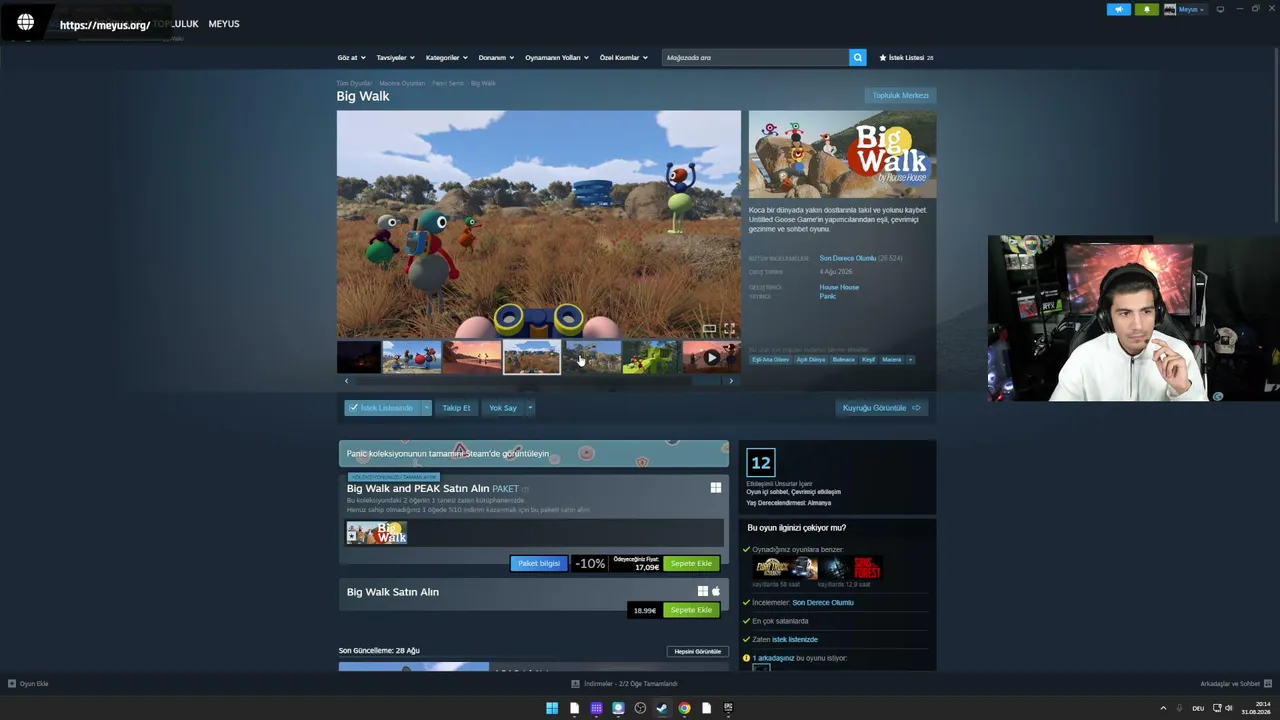Select the Keşif tag

point(868,359)
